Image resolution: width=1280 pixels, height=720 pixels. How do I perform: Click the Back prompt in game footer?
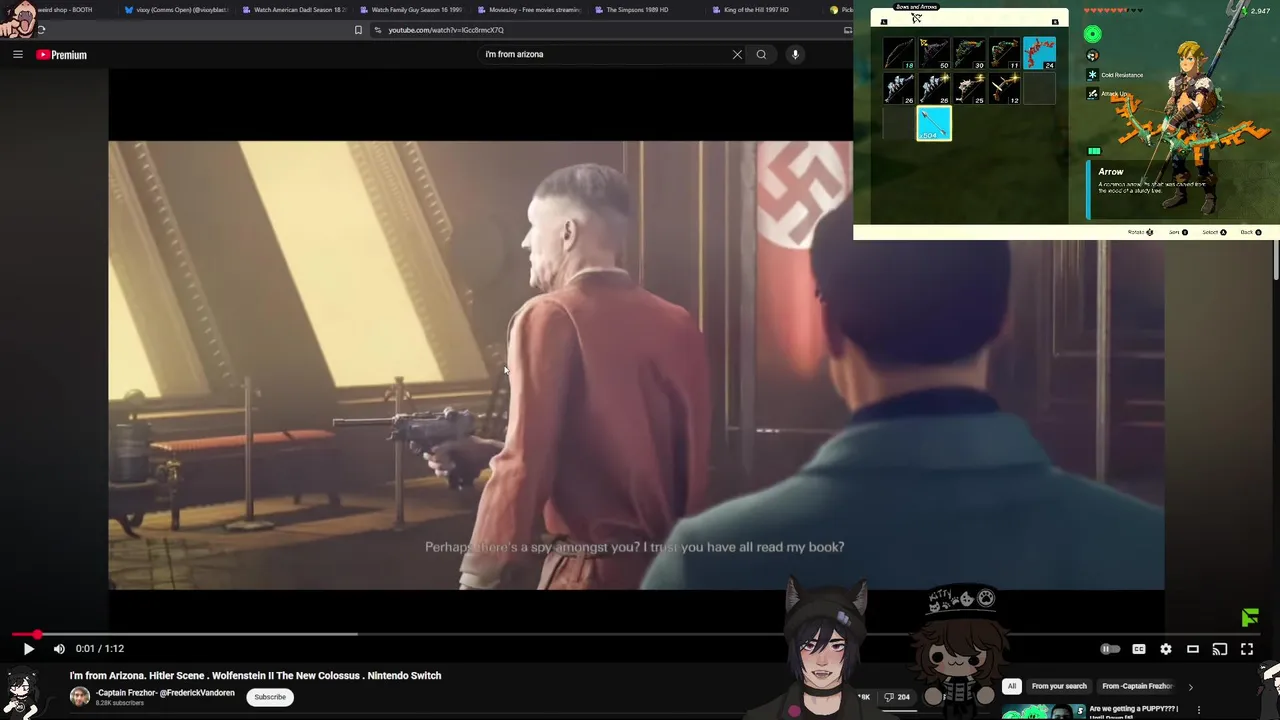coord(1251,232)
